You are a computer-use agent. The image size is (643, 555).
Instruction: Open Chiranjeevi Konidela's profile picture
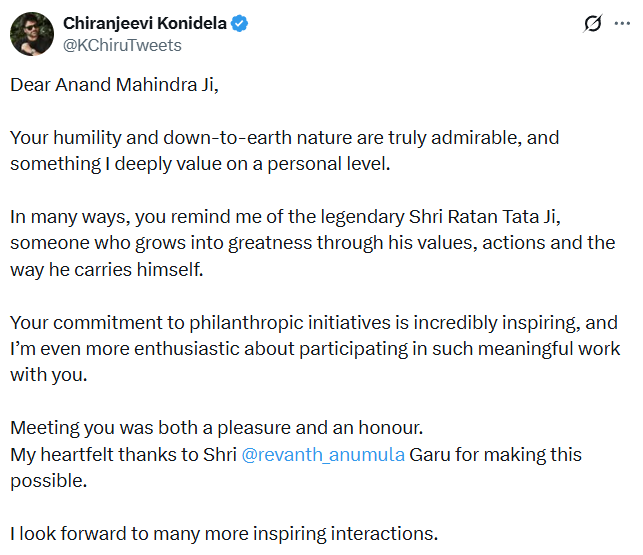coord(32,34)
